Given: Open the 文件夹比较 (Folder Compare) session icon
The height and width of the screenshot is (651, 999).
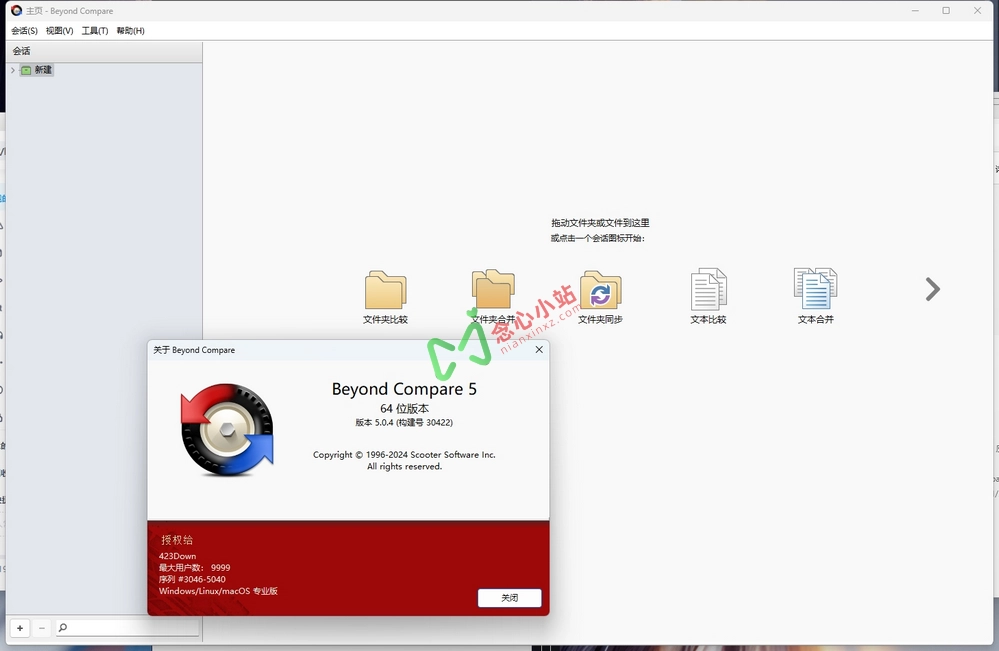Looking at the screenshot, I should point(387,289).
